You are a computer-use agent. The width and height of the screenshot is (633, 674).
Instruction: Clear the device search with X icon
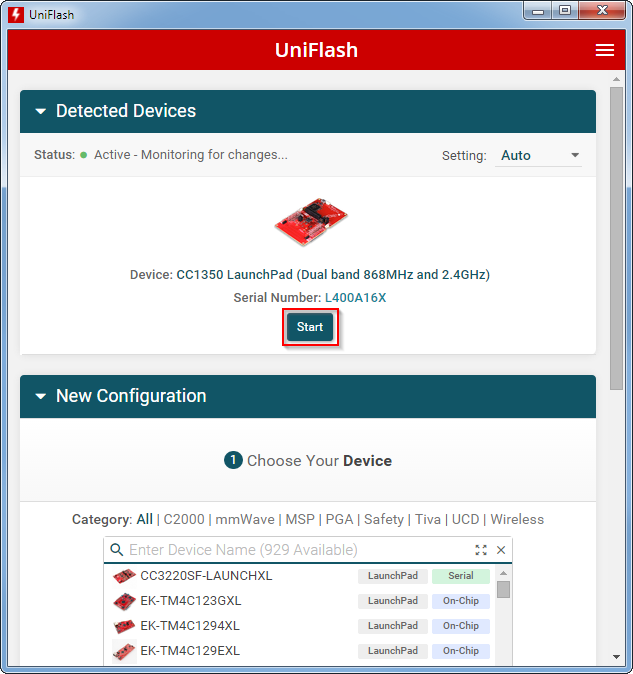click(x=501, y=550)
